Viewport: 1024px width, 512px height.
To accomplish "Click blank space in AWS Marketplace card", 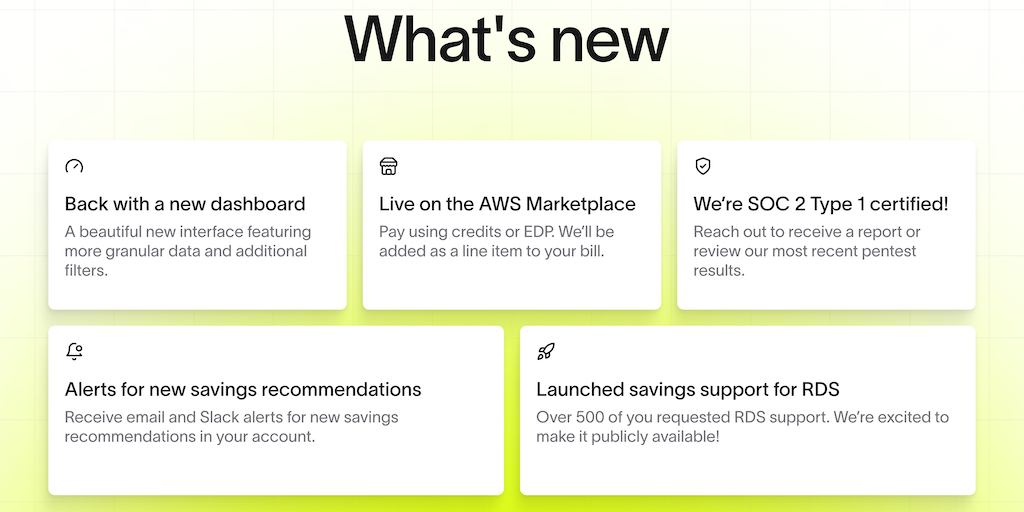I will coord(560,283).
